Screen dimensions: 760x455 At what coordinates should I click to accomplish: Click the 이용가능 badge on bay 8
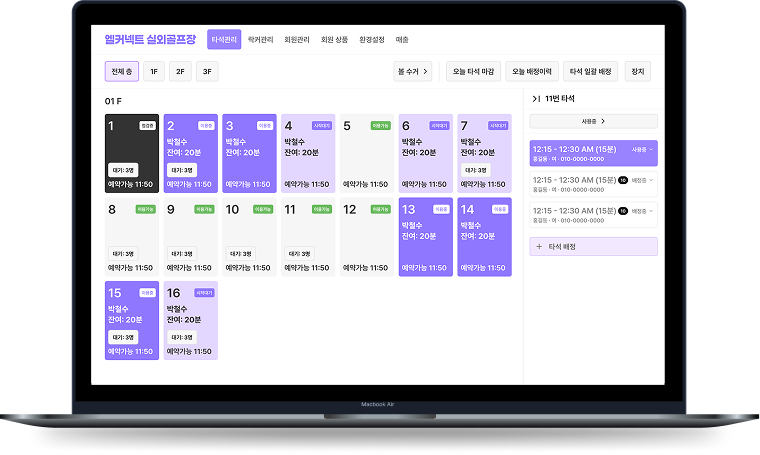click(x=146, y=209)
